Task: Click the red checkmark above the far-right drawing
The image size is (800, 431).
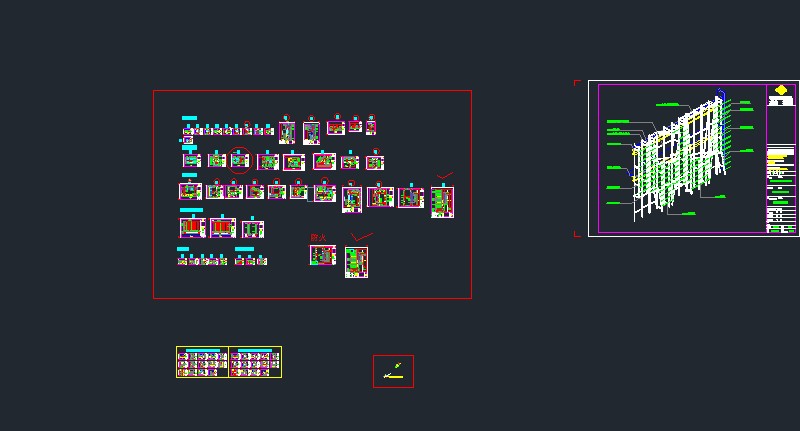Action: (x=445, y=177)
